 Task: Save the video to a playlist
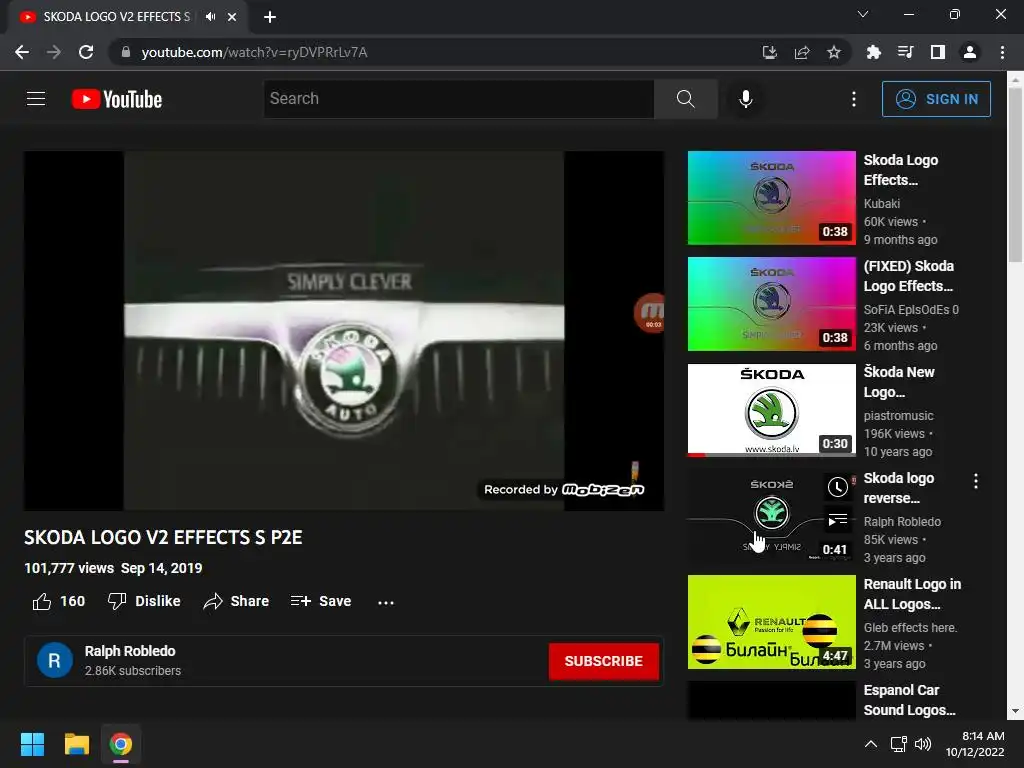click(321, 601)
